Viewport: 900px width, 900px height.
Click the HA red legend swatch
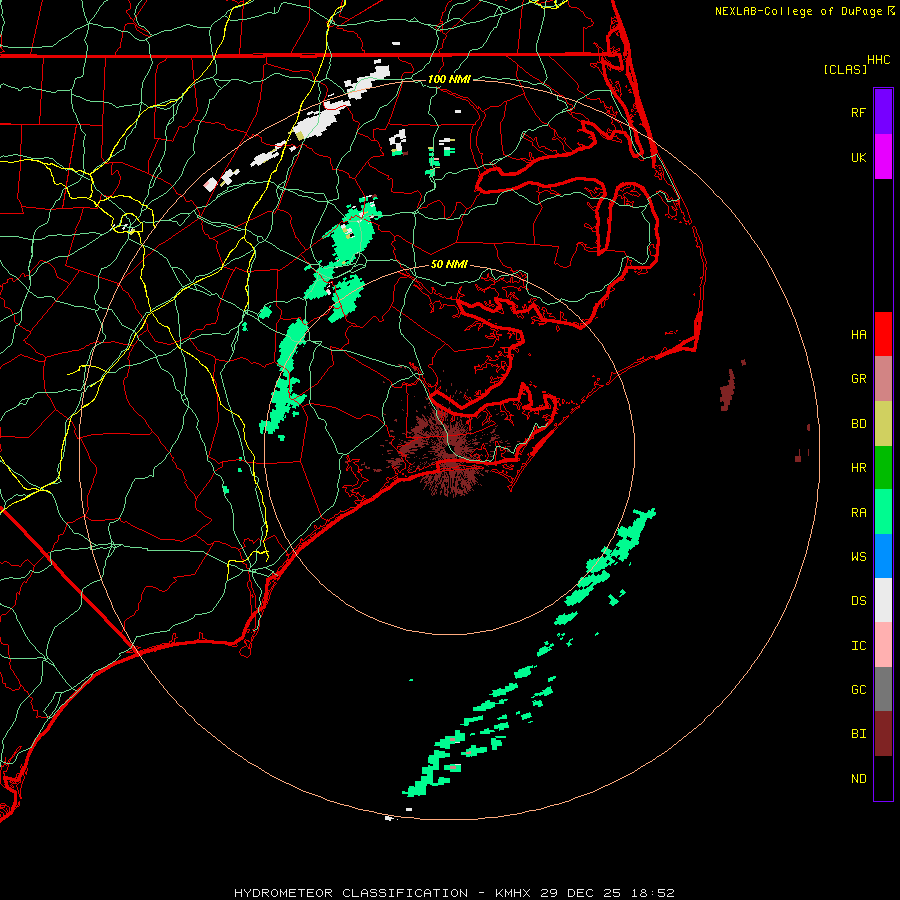tap(883, 334)
